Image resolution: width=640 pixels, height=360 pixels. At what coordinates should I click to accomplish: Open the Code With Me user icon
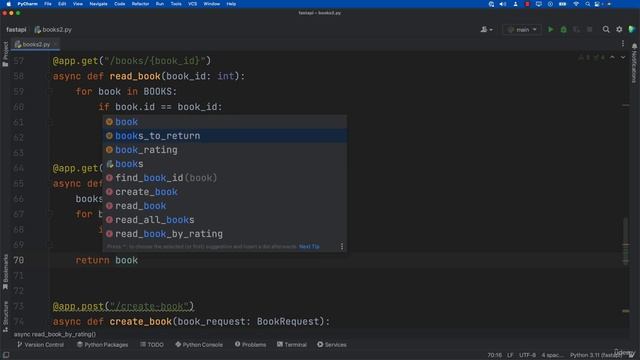tap(484, 29)
